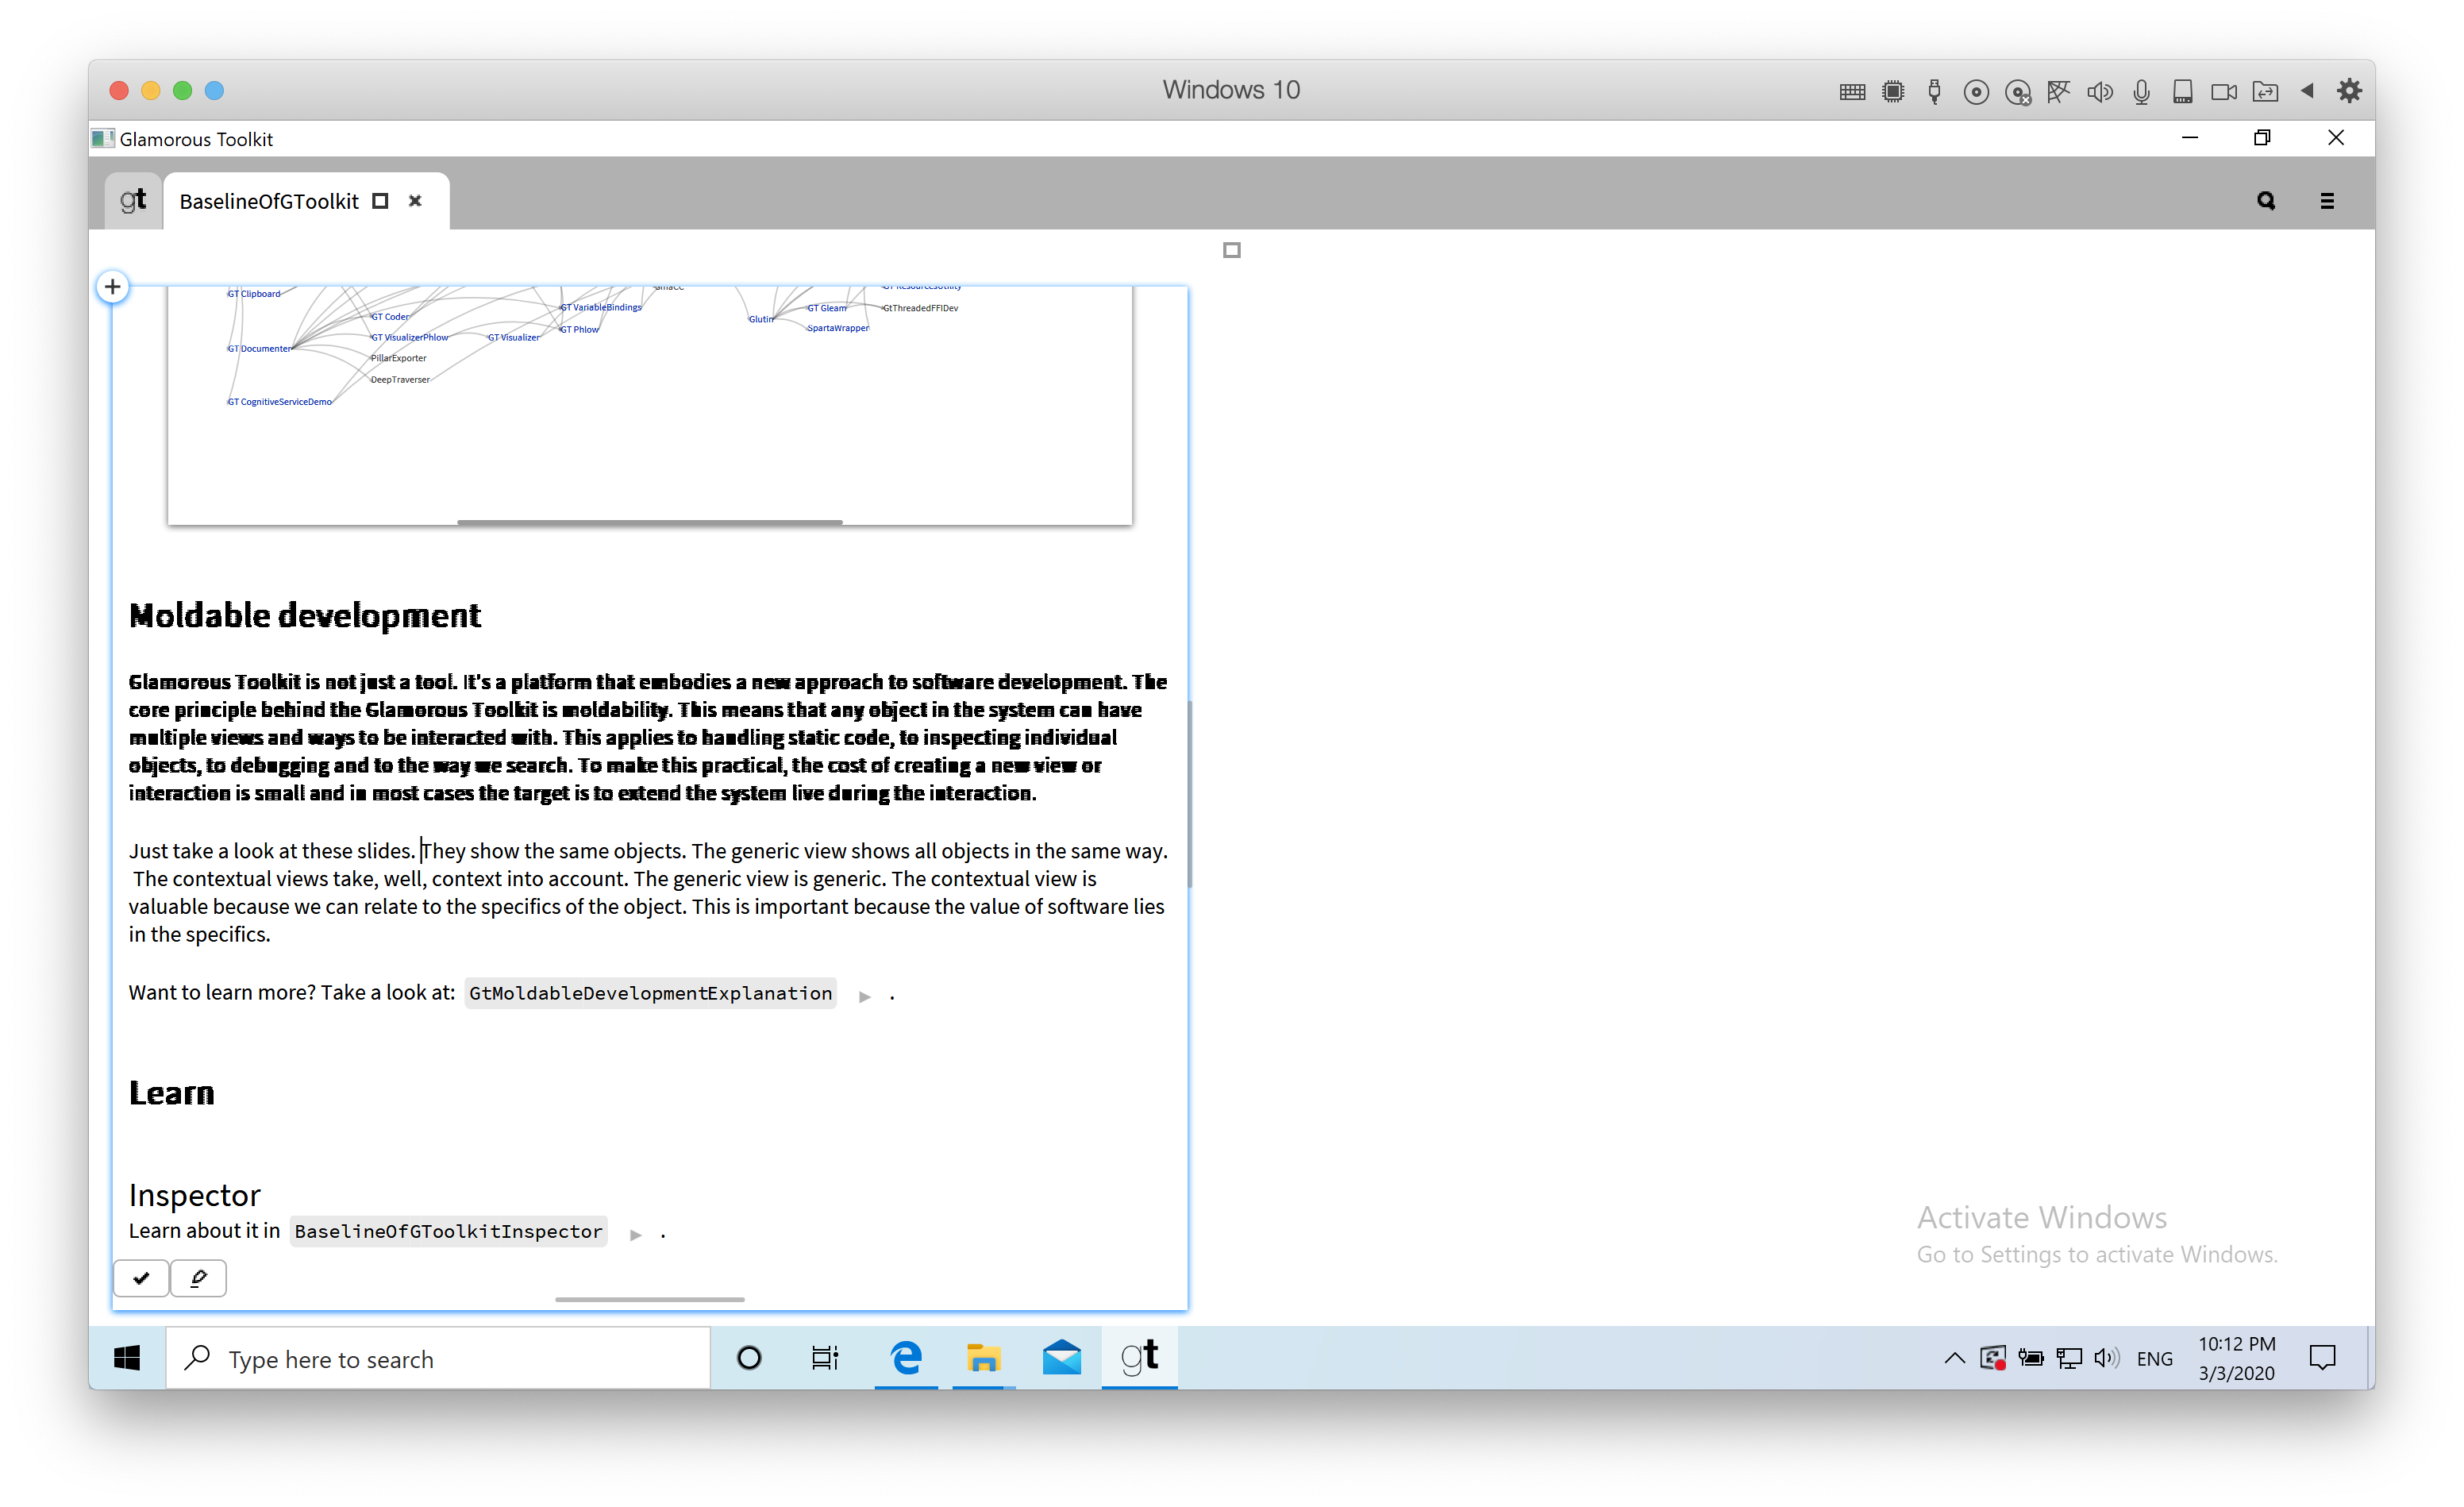Launch Glamorous Toolkit from the taskbar
The image size is (2464, 1507).
1139,1357
